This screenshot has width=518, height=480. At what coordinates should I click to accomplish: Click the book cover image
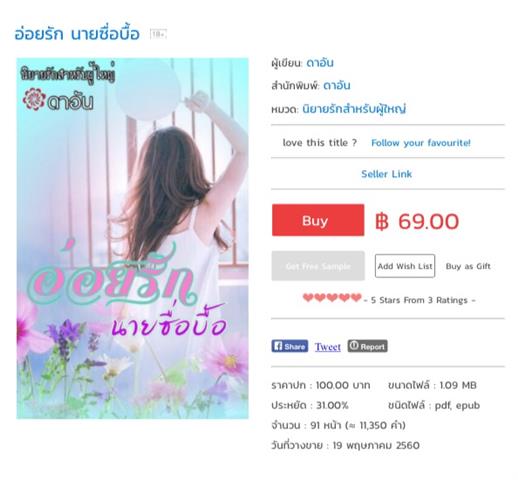click(x=132, y=238)
